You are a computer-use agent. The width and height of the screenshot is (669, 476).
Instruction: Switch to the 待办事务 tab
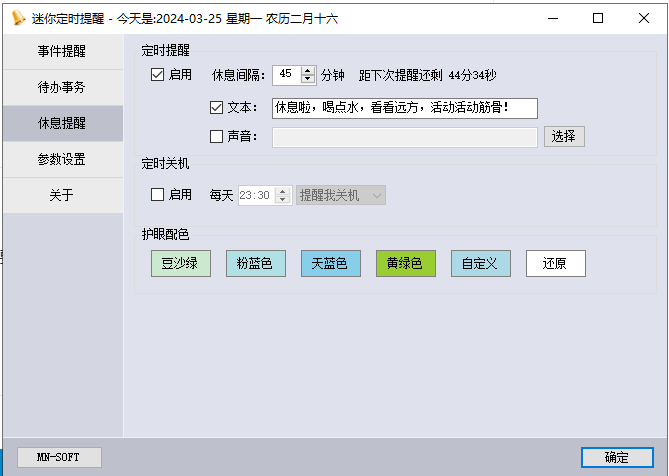[62, 87]
